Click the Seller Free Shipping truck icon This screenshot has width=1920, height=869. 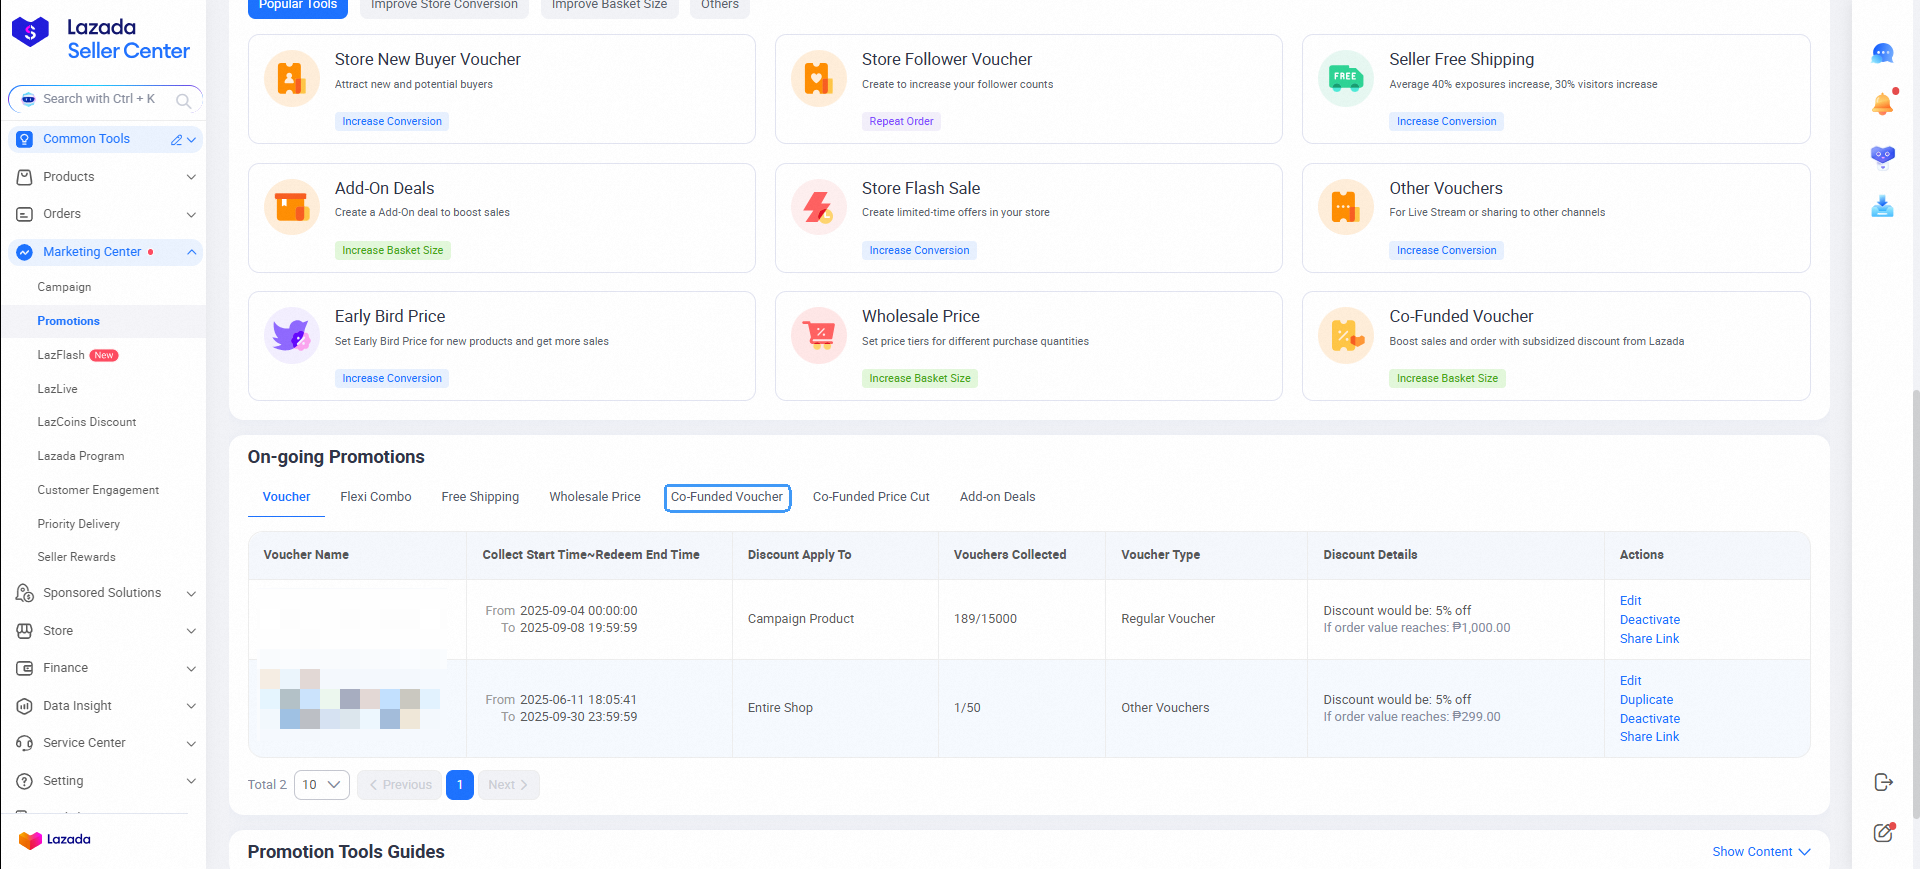point(1346,78)
